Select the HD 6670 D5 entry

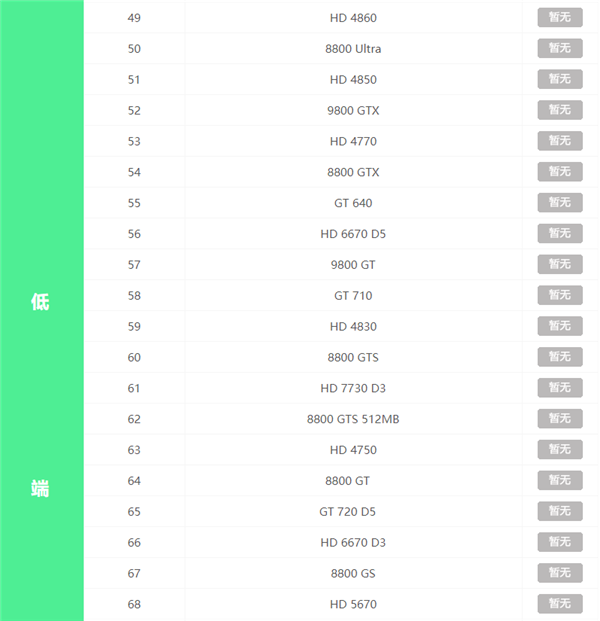click(353, 234)
